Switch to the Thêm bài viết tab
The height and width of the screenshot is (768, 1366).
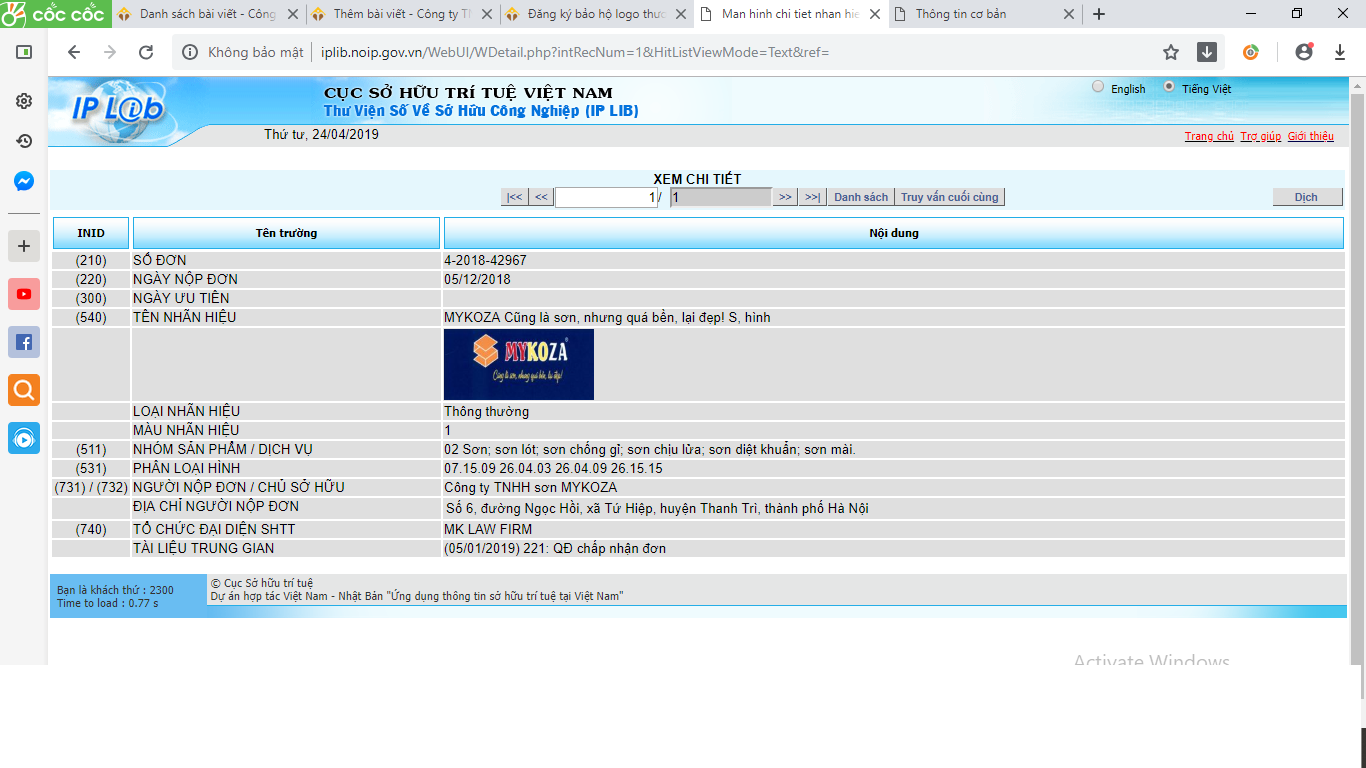point(400,14)
